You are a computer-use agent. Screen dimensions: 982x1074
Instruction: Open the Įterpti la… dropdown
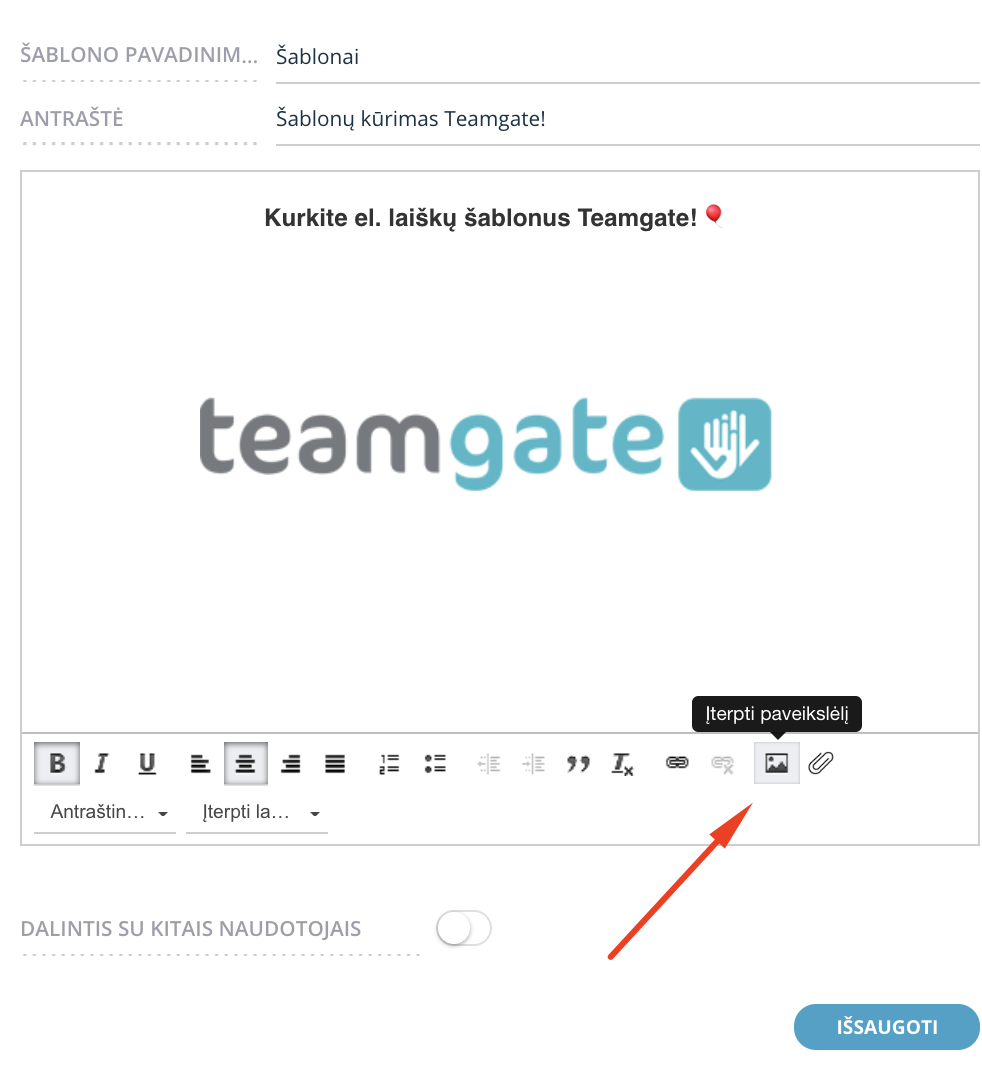point(257,813)
